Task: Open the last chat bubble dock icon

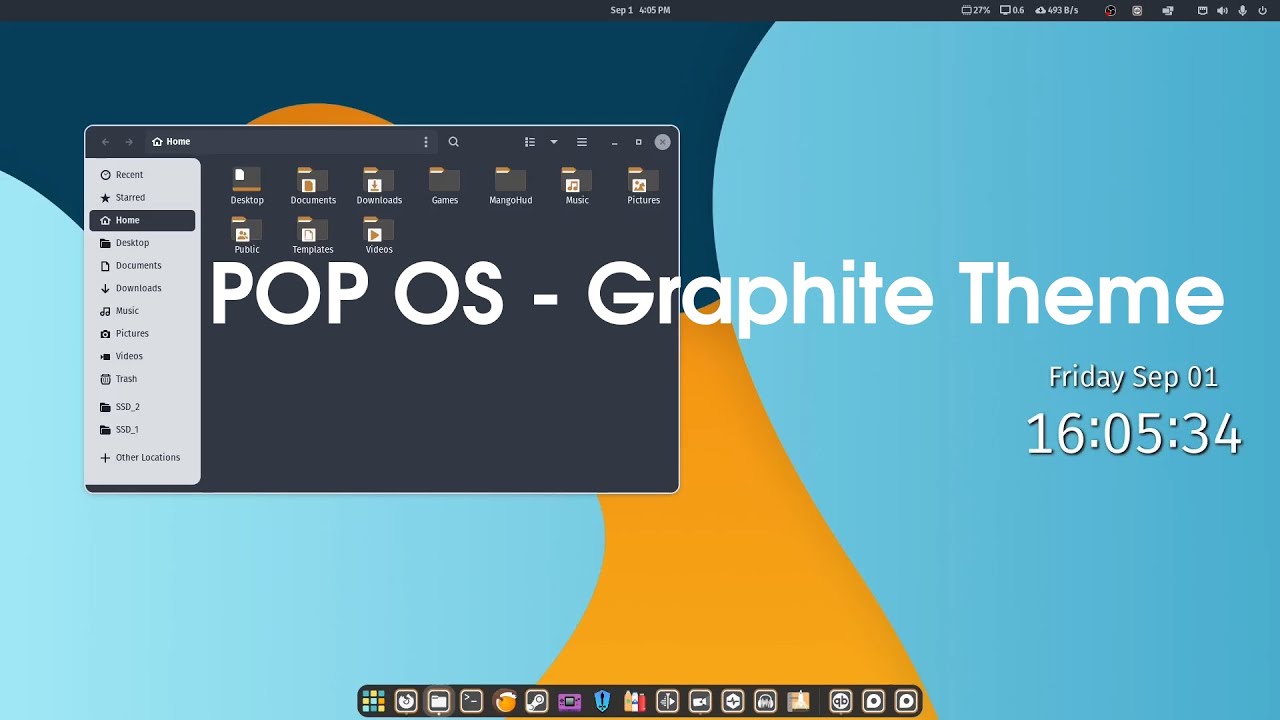Action: coord(906,701)
